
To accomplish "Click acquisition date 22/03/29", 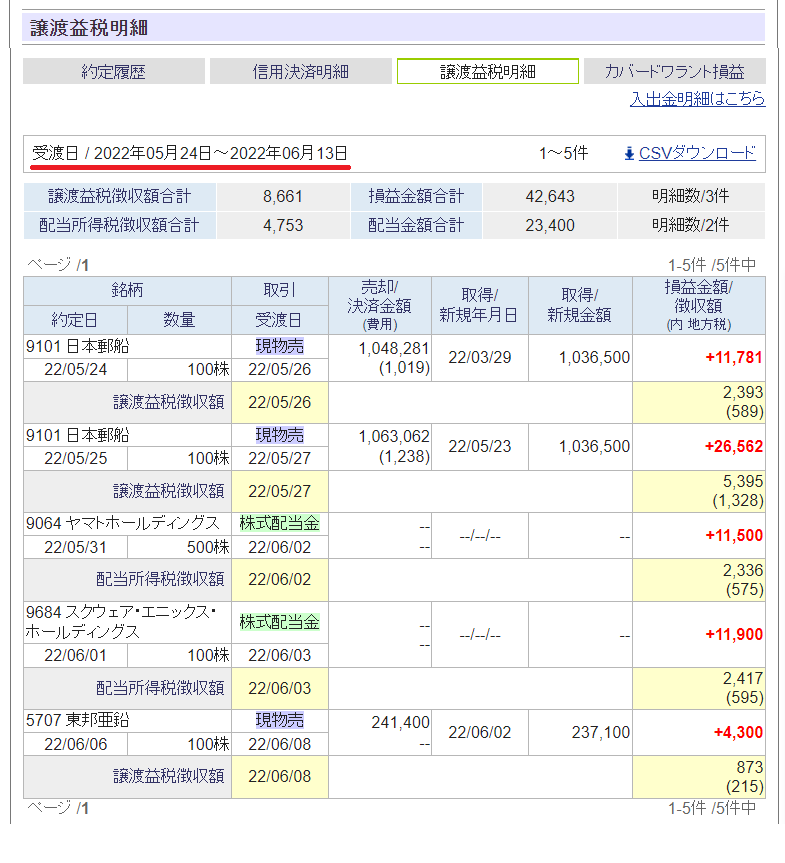I will [479, 358].
